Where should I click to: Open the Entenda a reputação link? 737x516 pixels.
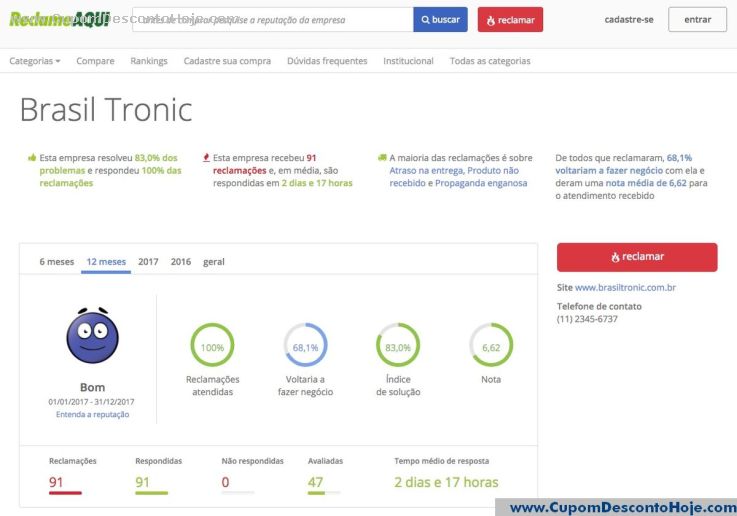coord(93,414)
